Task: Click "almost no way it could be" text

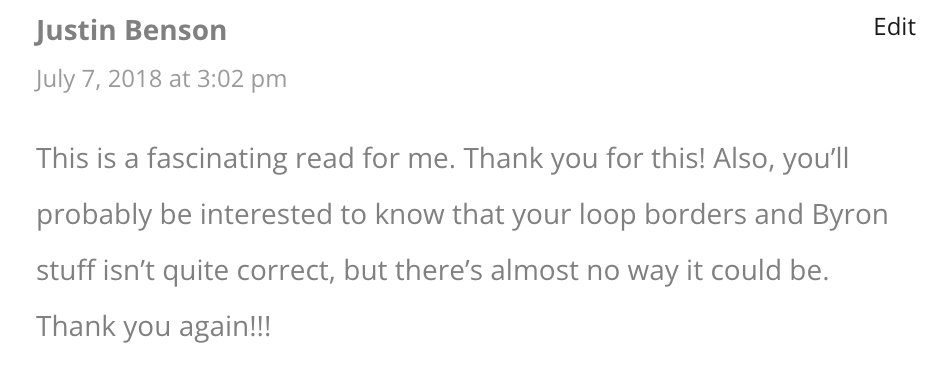Action: pyautogui.click(x=659, y=271)
